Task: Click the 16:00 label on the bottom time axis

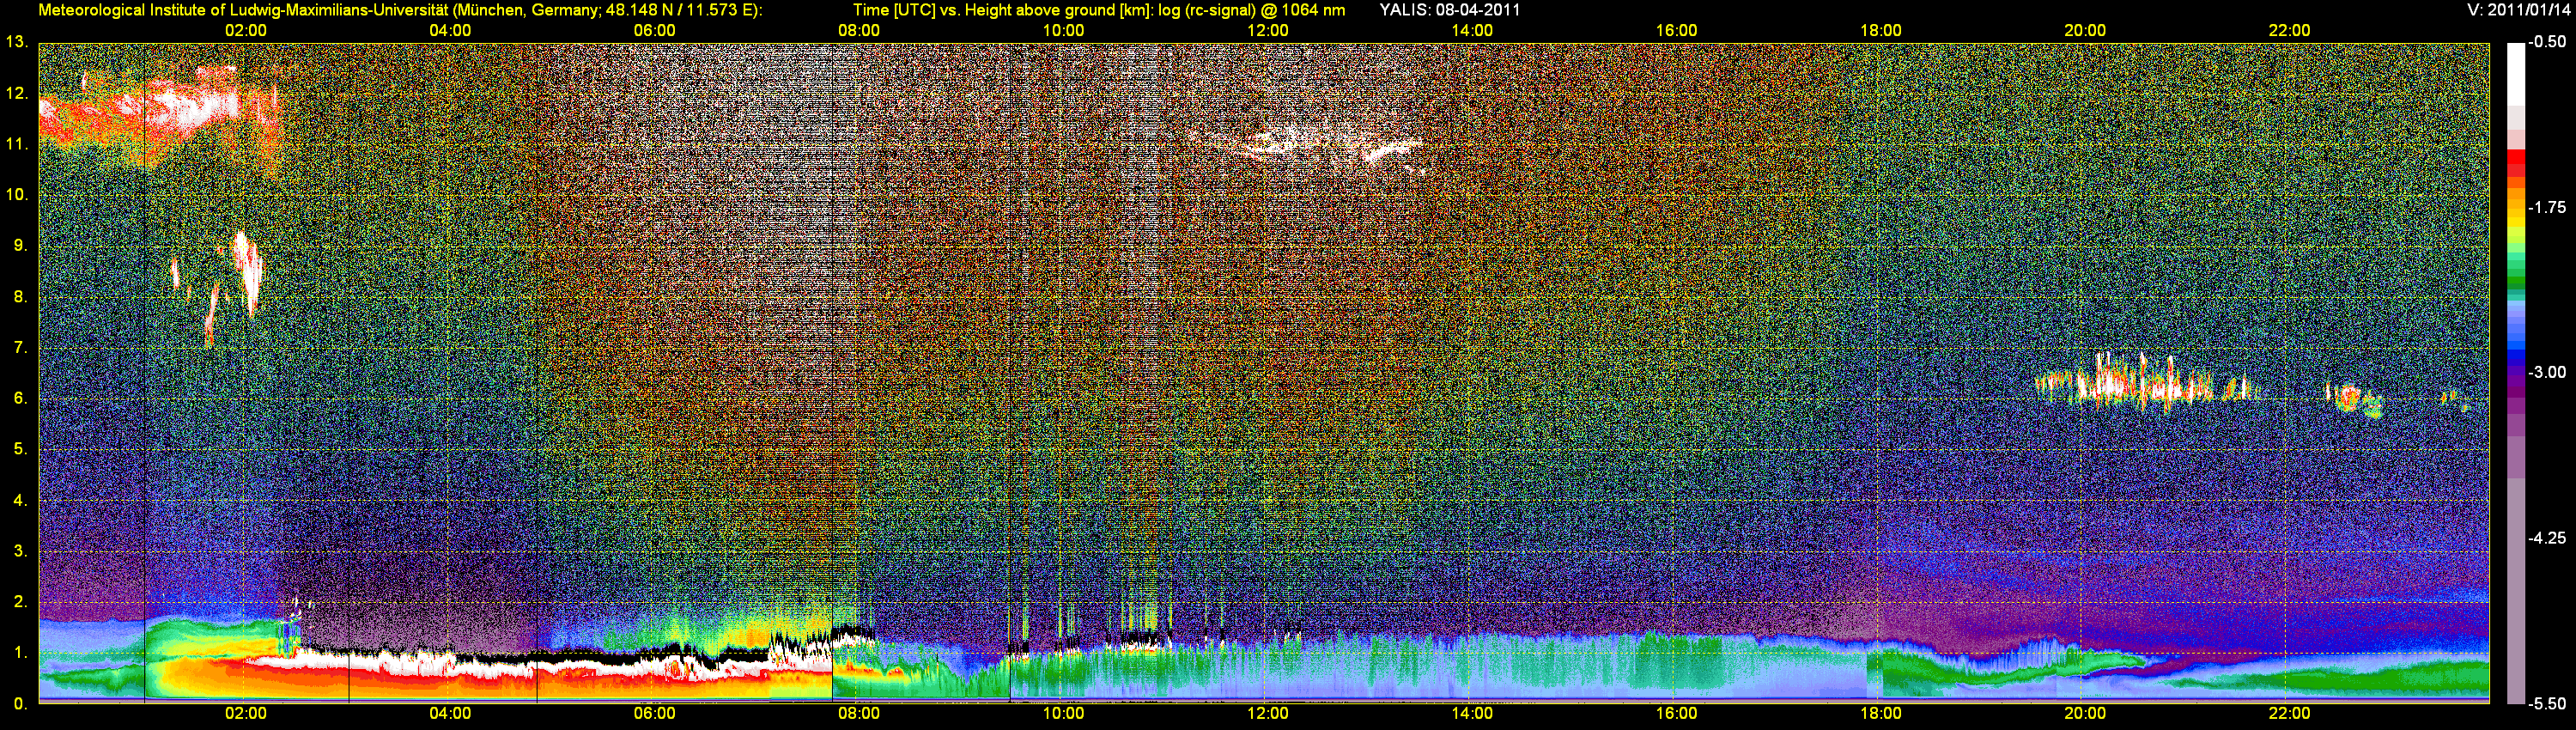Action: pyautogui.click(x=1676, y=714)
